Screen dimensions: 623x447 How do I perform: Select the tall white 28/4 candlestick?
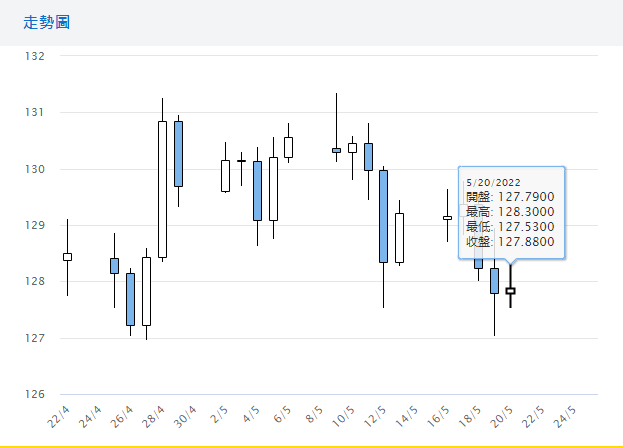[x=162, y=190]
